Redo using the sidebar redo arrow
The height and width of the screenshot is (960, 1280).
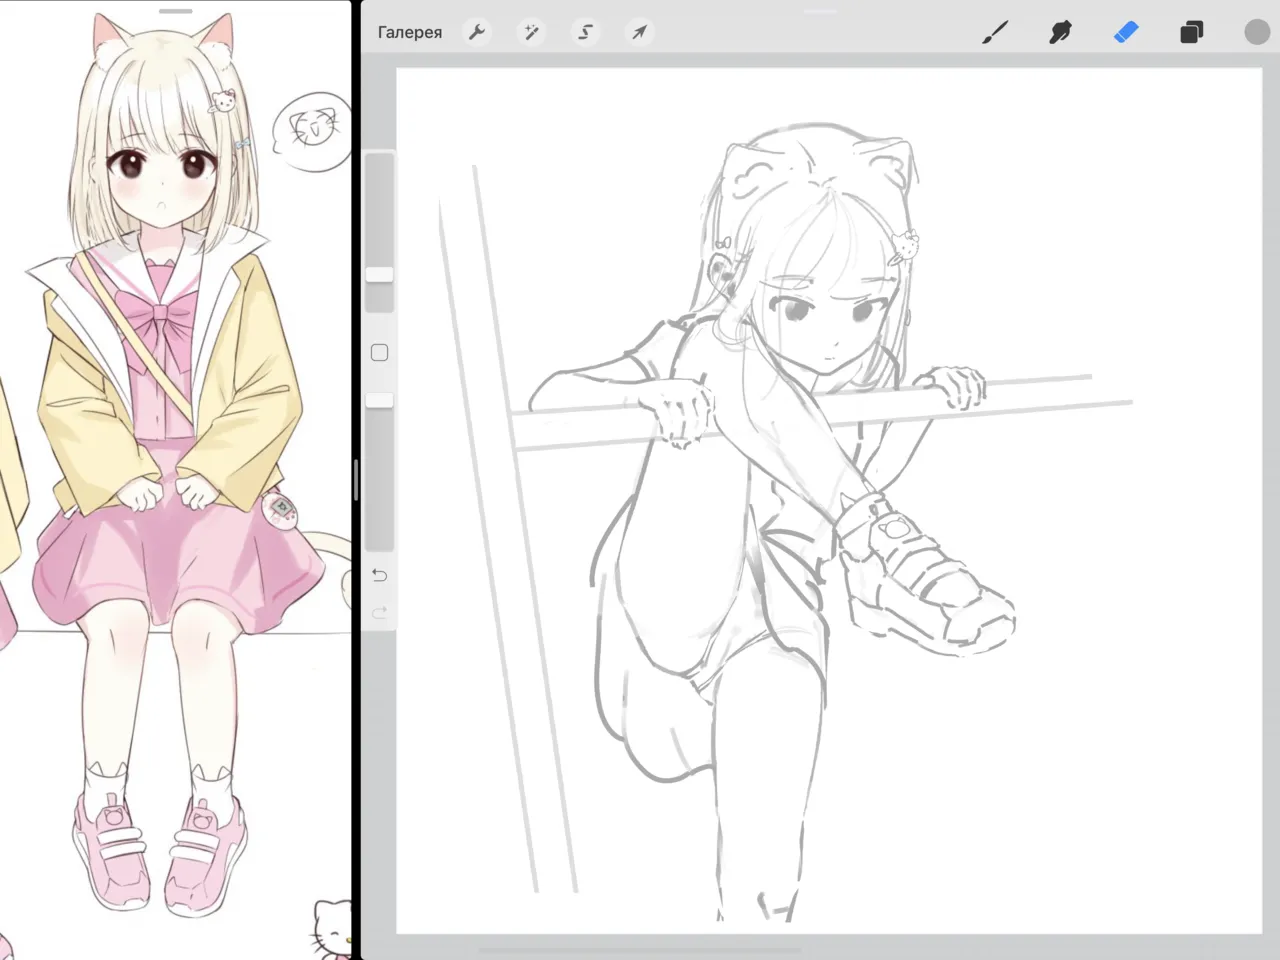click(x=379, y=612)
